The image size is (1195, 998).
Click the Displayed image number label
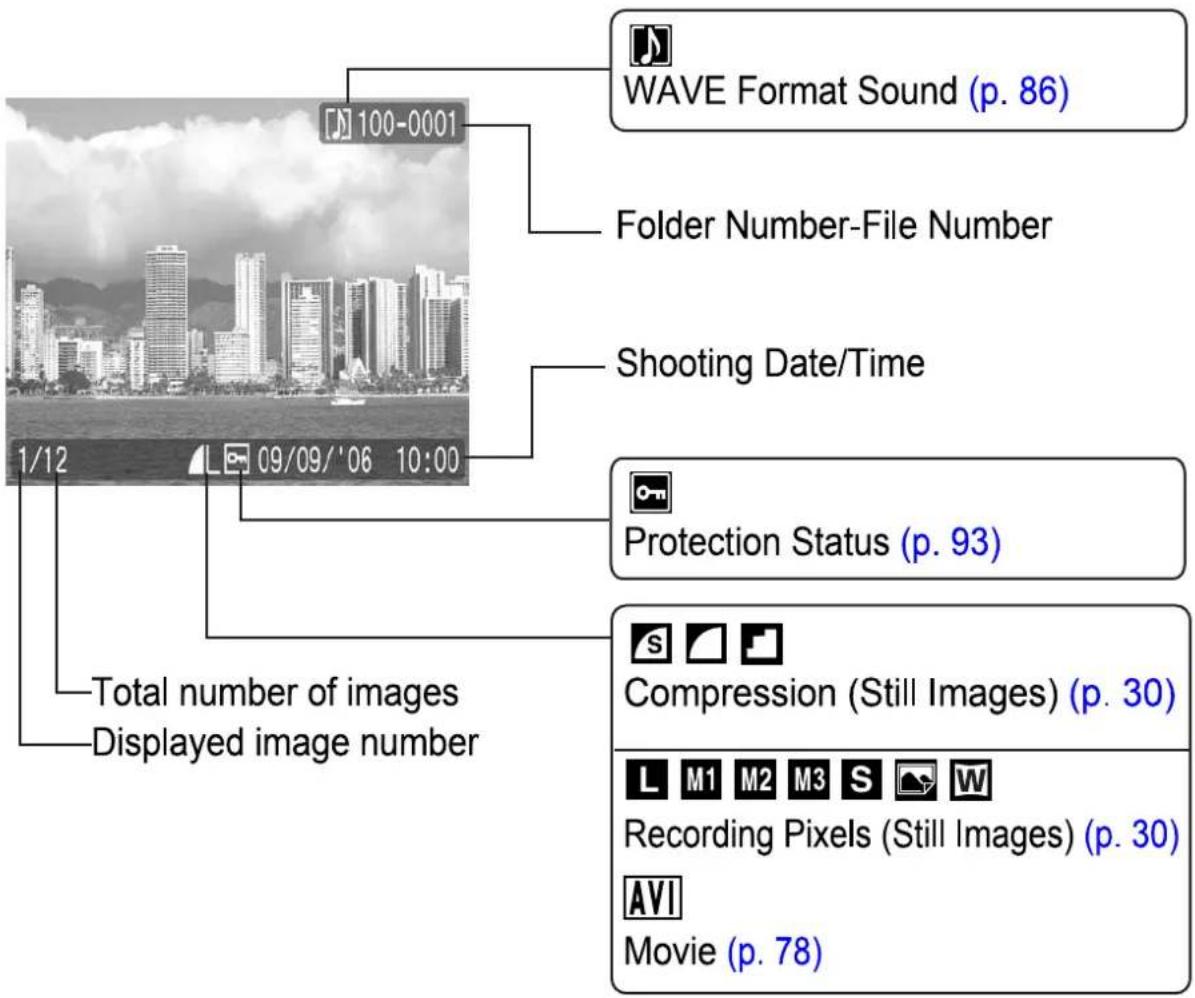pos(285,743)
